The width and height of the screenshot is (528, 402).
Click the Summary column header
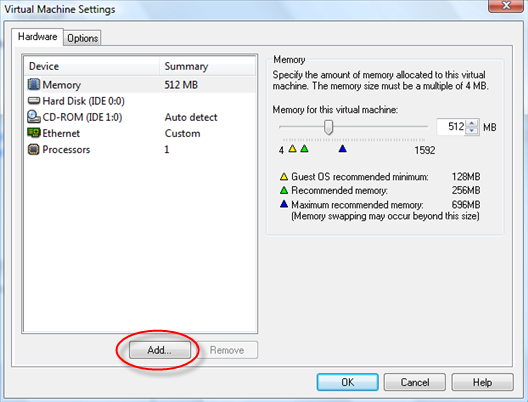tap(207, 66)
